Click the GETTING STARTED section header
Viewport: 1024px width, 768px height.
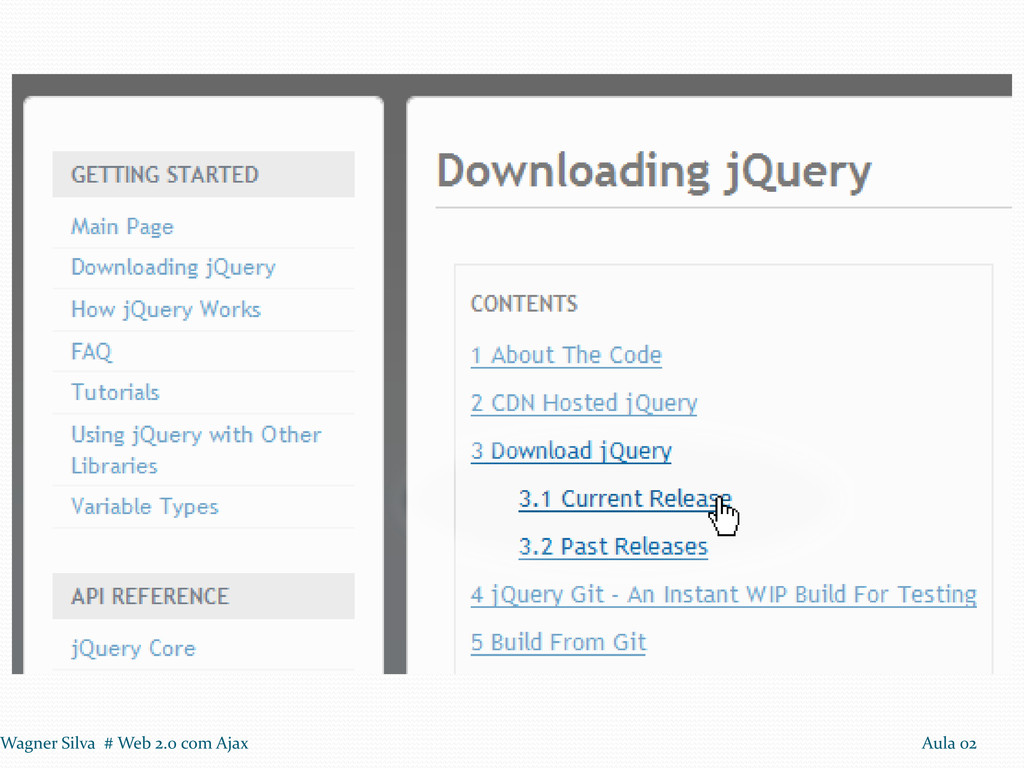point(204,174)
